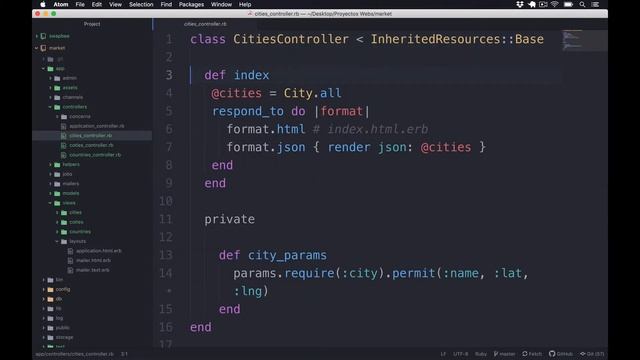Click the Fetch button in status bar
Viewport: 640px width, 360px height.
pyautogui.click(x=532, y=354)
